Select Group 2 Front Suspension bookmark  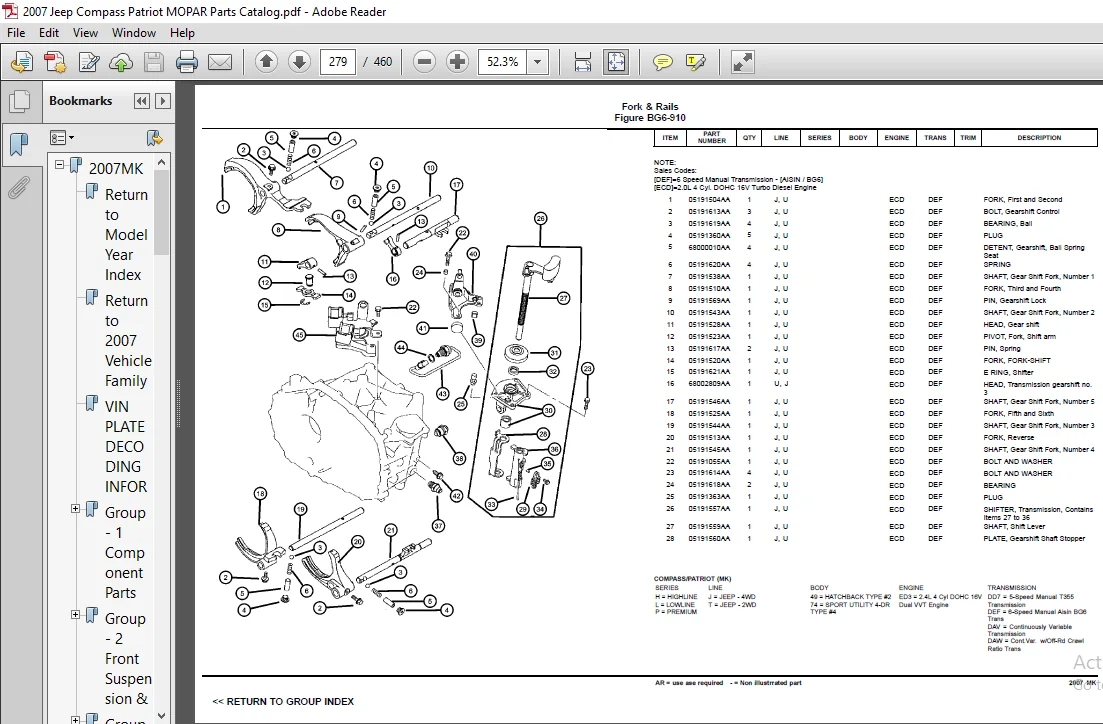128,659
